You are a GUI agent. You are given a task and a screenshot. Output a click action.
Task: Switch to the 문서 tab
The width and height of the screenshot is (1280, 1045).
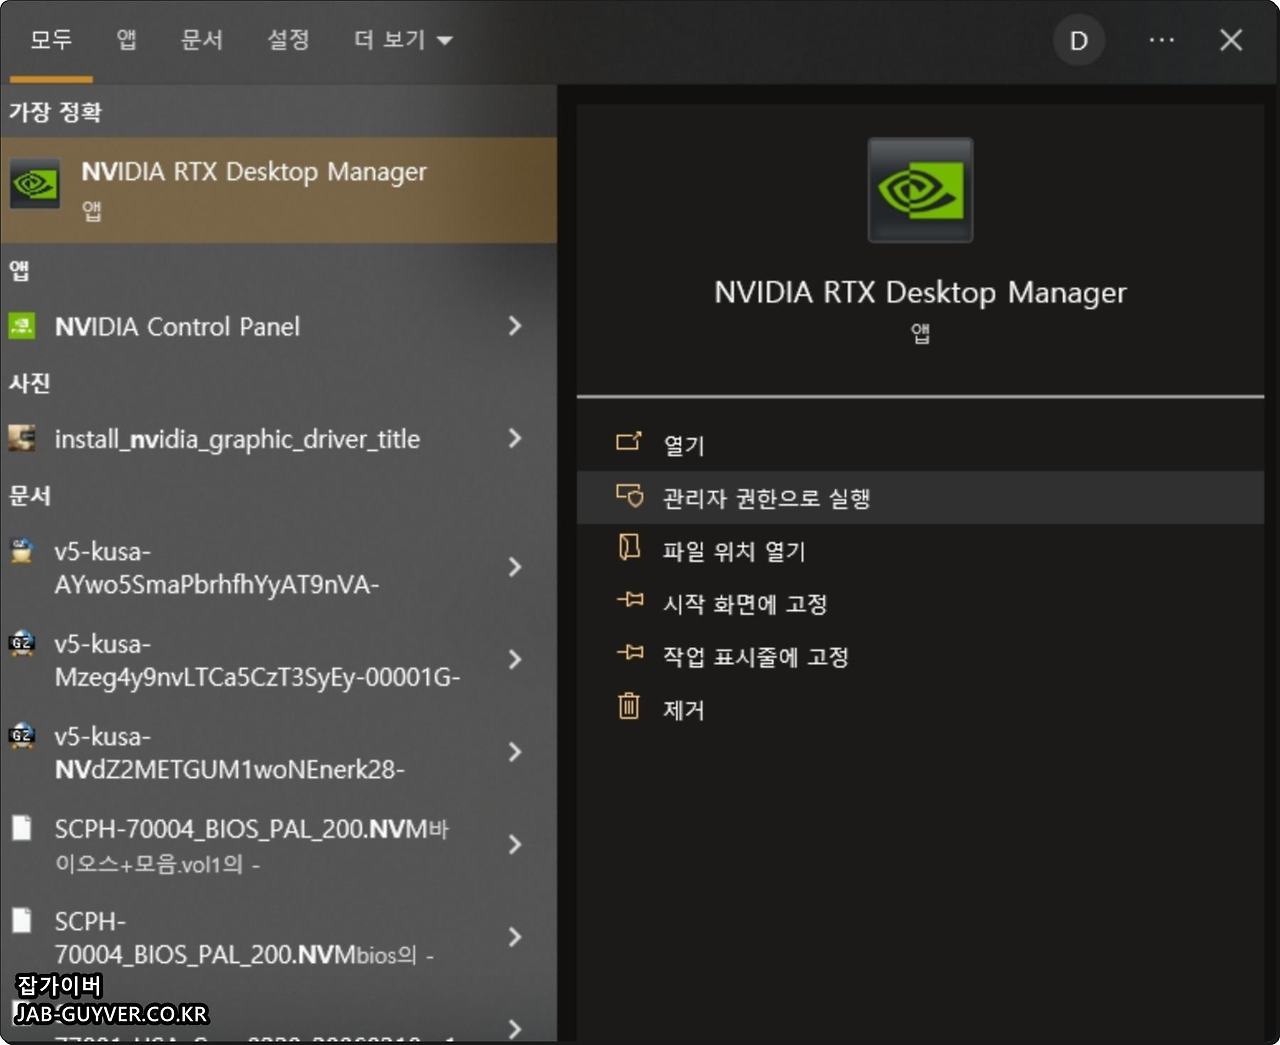201,40
